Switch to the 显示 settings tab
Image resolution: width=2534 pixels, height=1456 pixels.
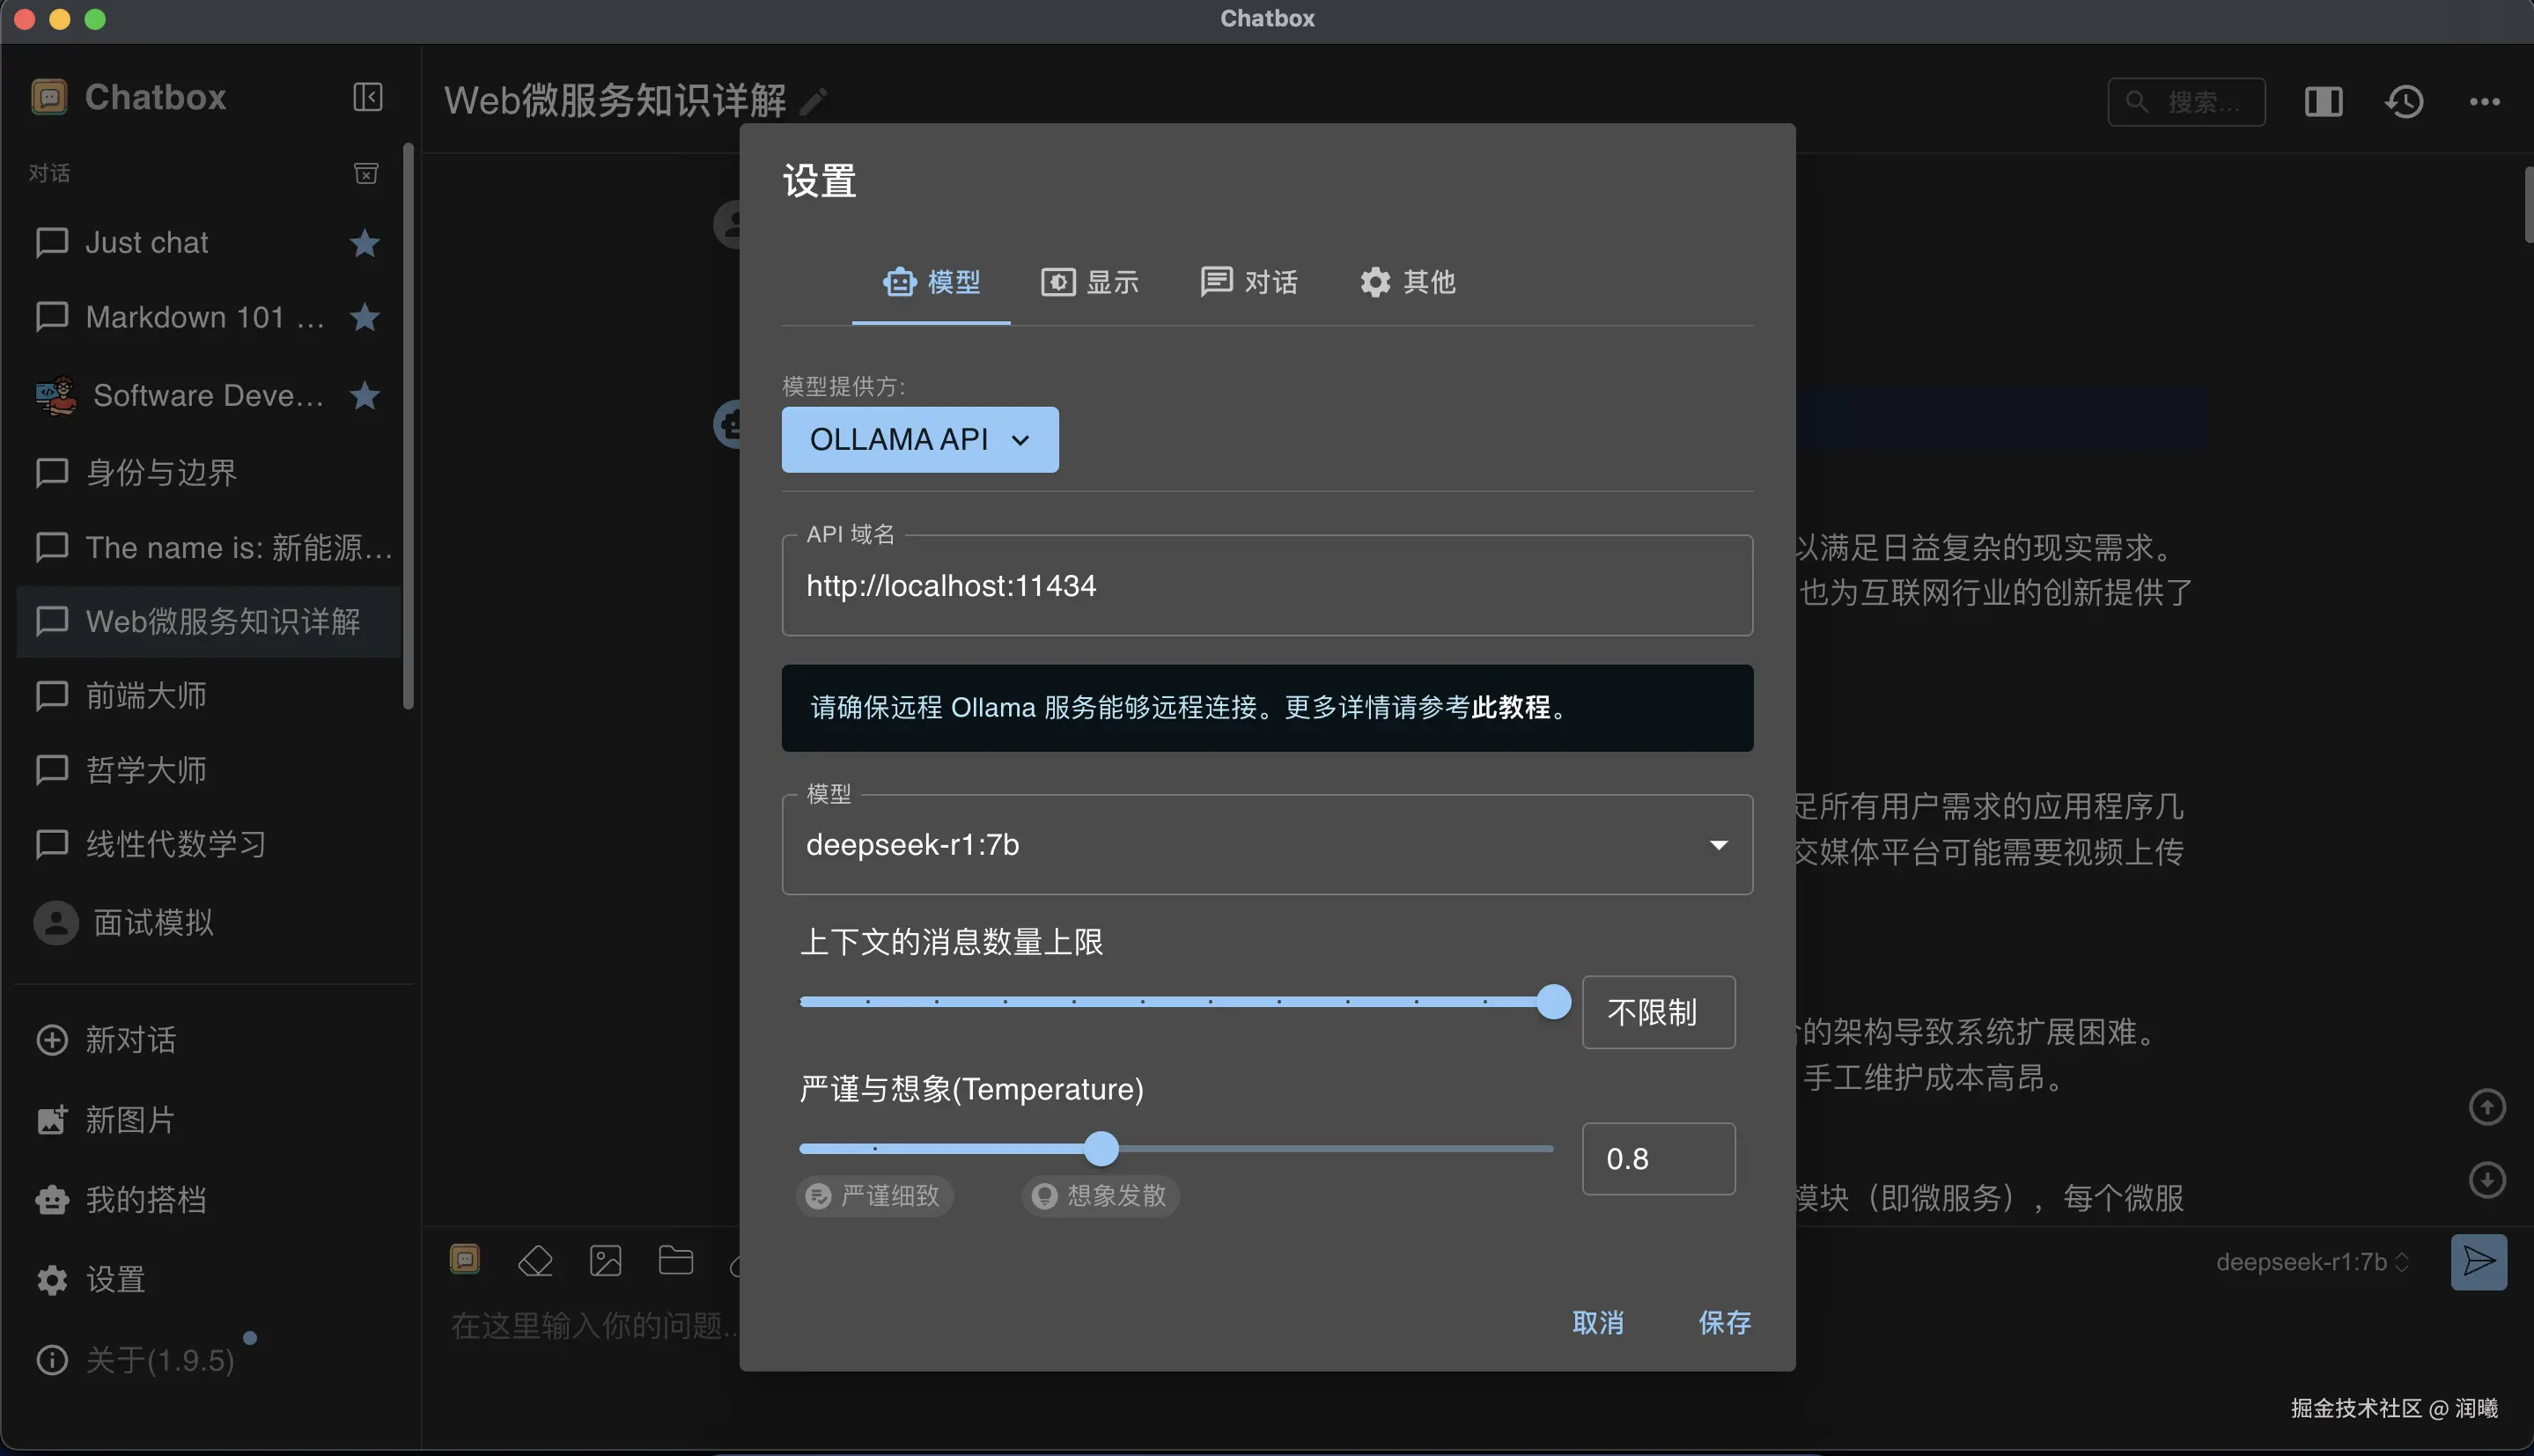click(1089, 282)
